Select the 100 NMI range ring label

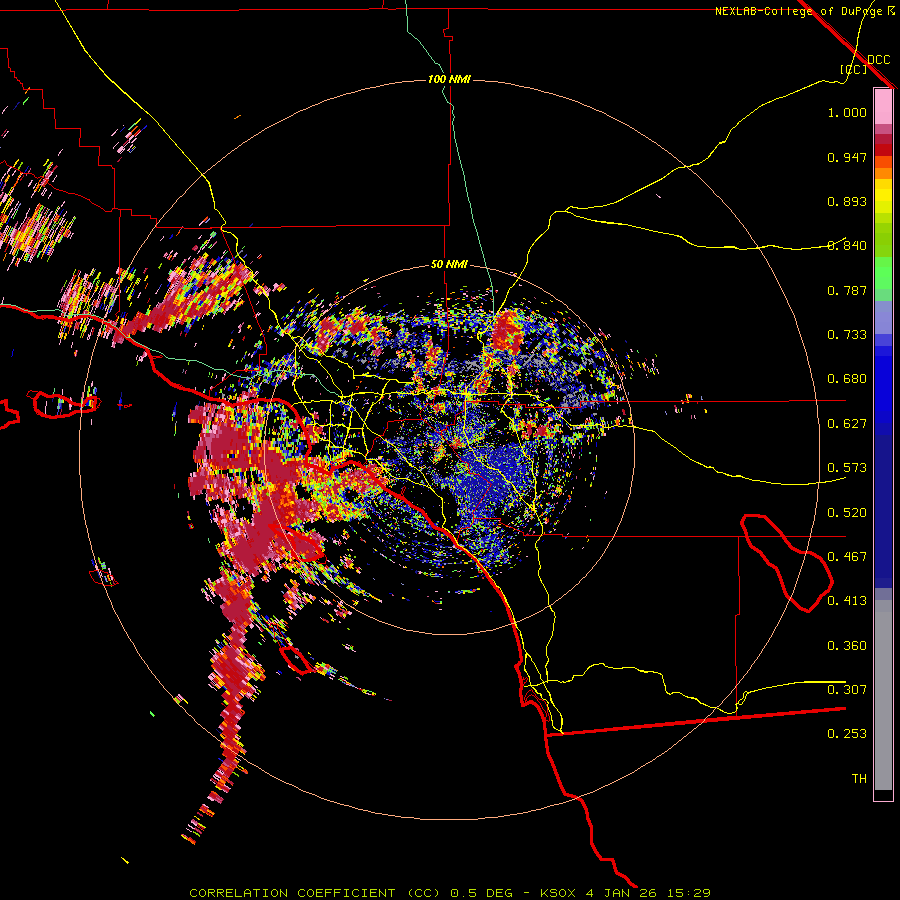tap(449, 79)
